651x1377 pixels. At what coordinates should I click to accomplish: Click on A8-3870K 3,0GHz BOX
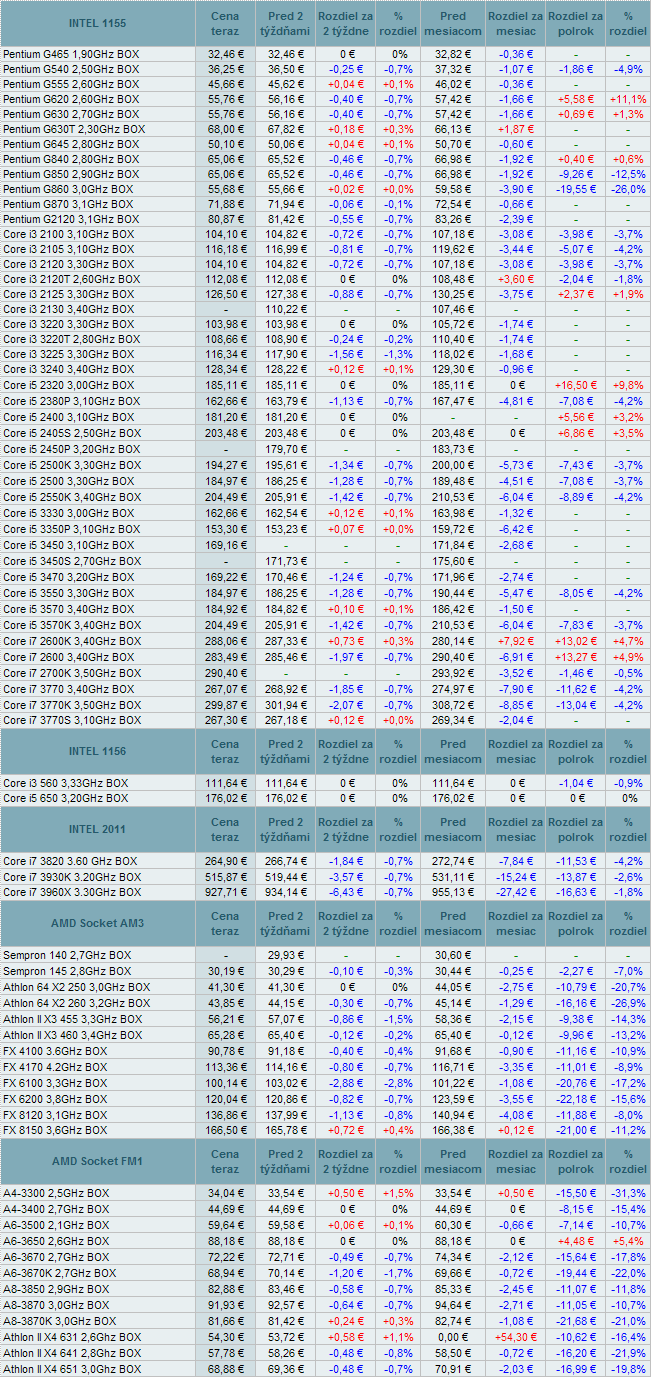click(59, 1321)
